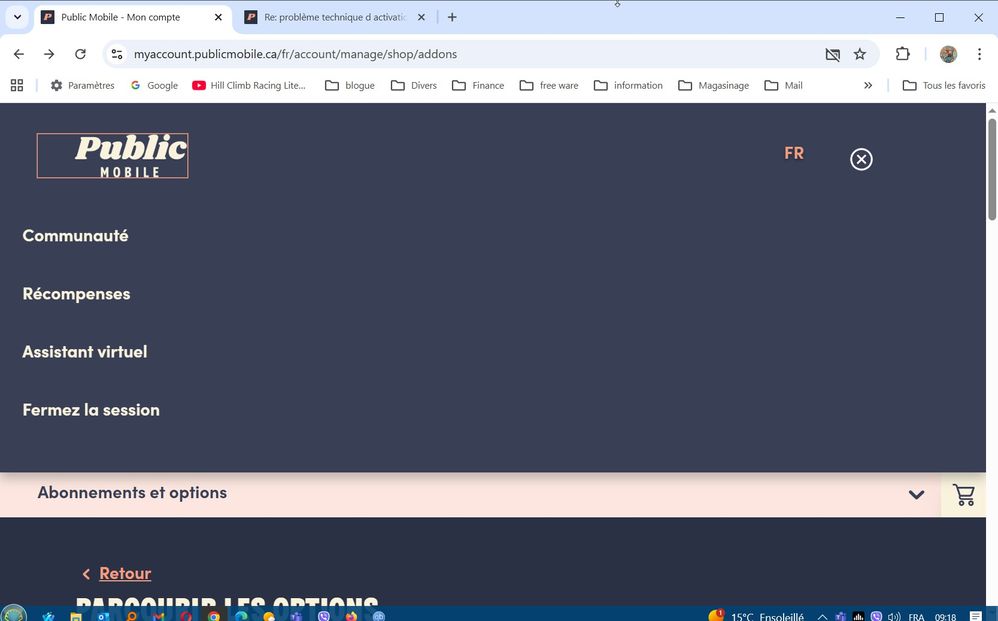Viewport: 998px width, 621px height.
Task: Select Récompenses from the menu
Action: click(x=76, y=294)
